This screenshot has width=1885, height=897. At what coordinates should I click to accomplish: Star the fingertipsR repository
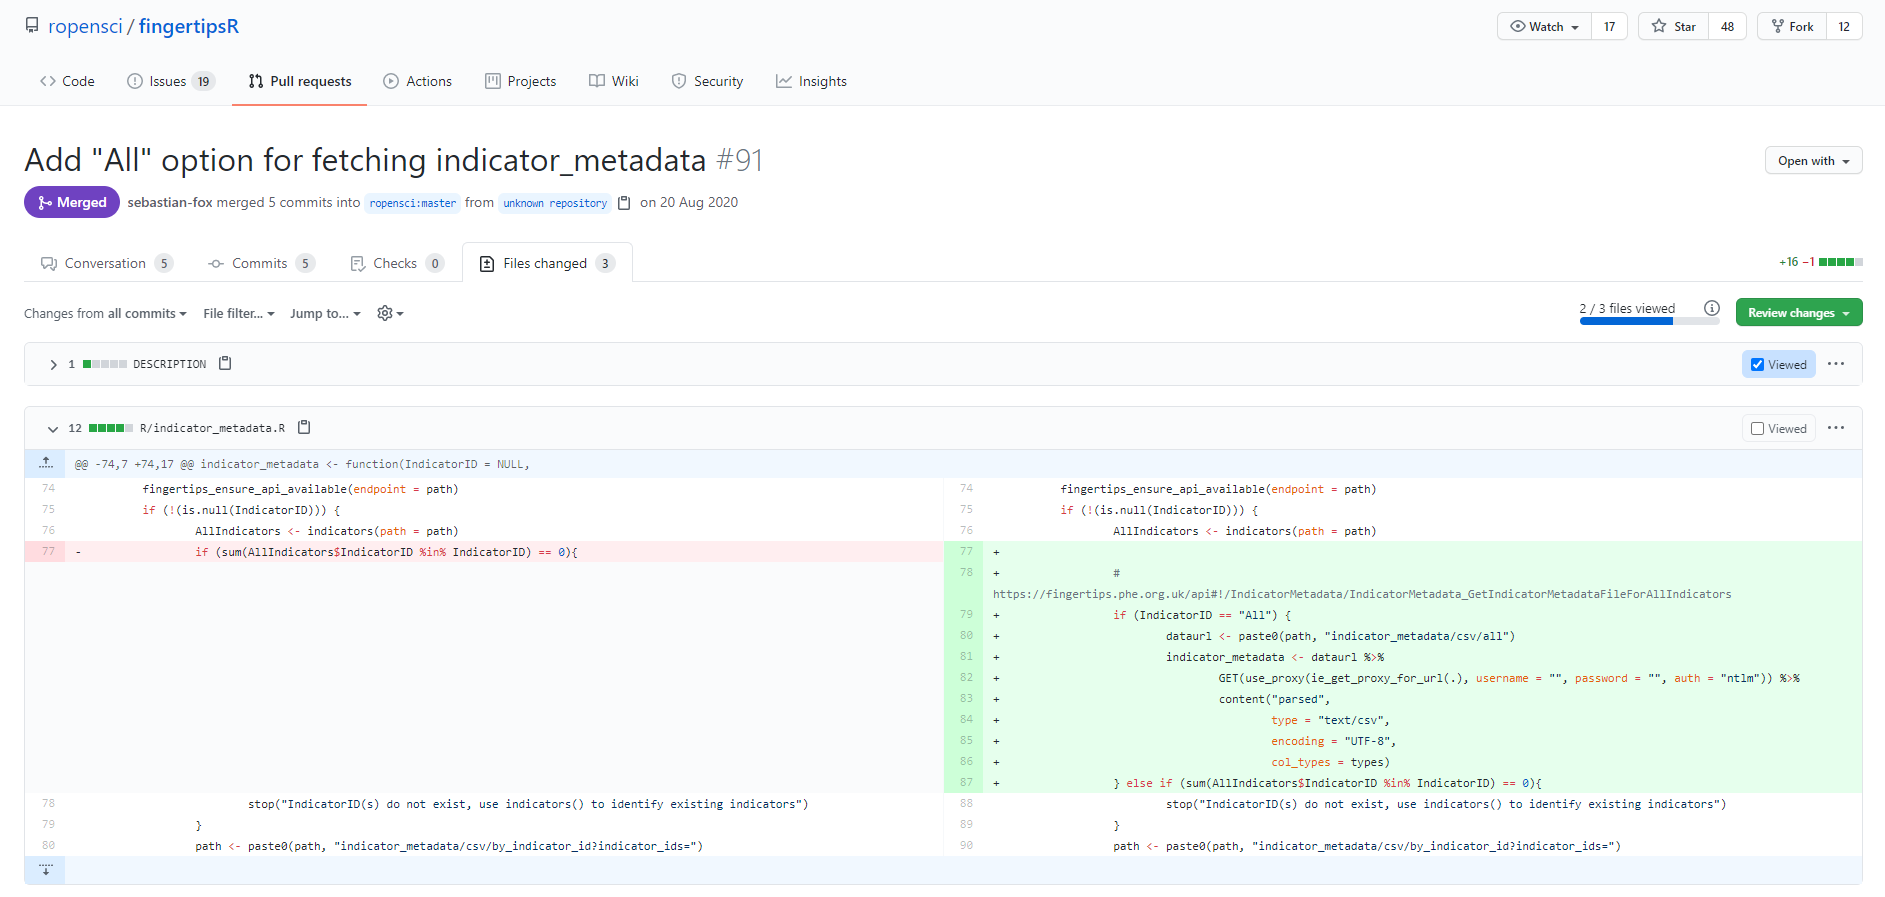[1674, 26]
